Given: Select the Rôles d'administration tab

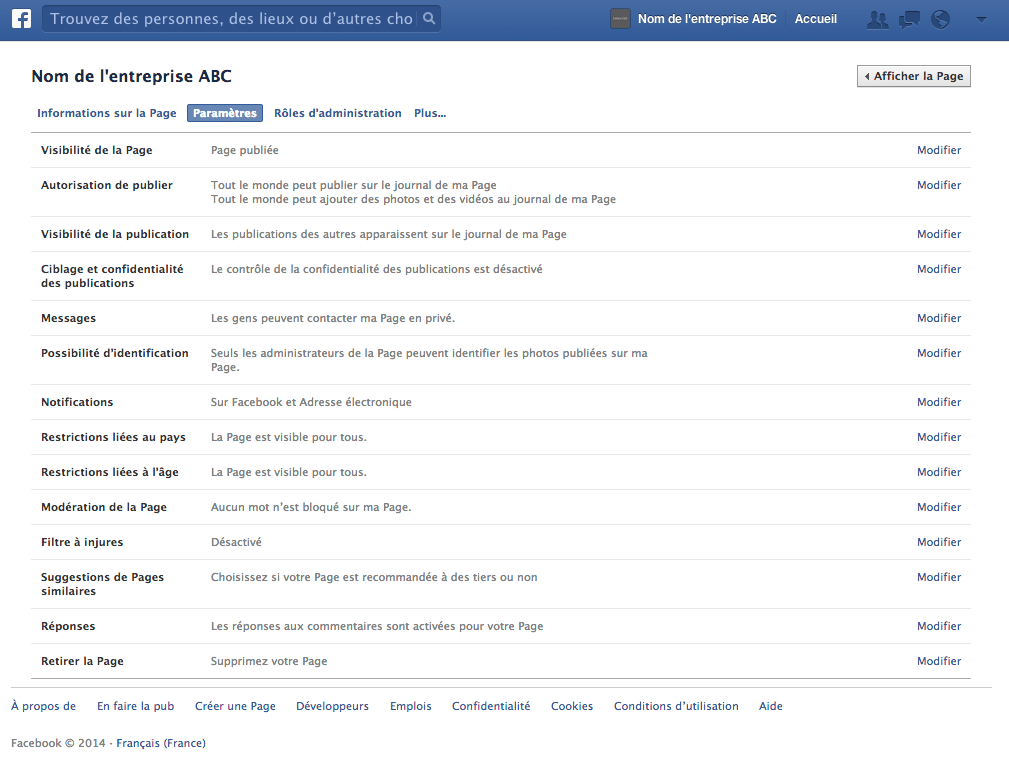Looking at the screenshot, I should click(338, 113).
